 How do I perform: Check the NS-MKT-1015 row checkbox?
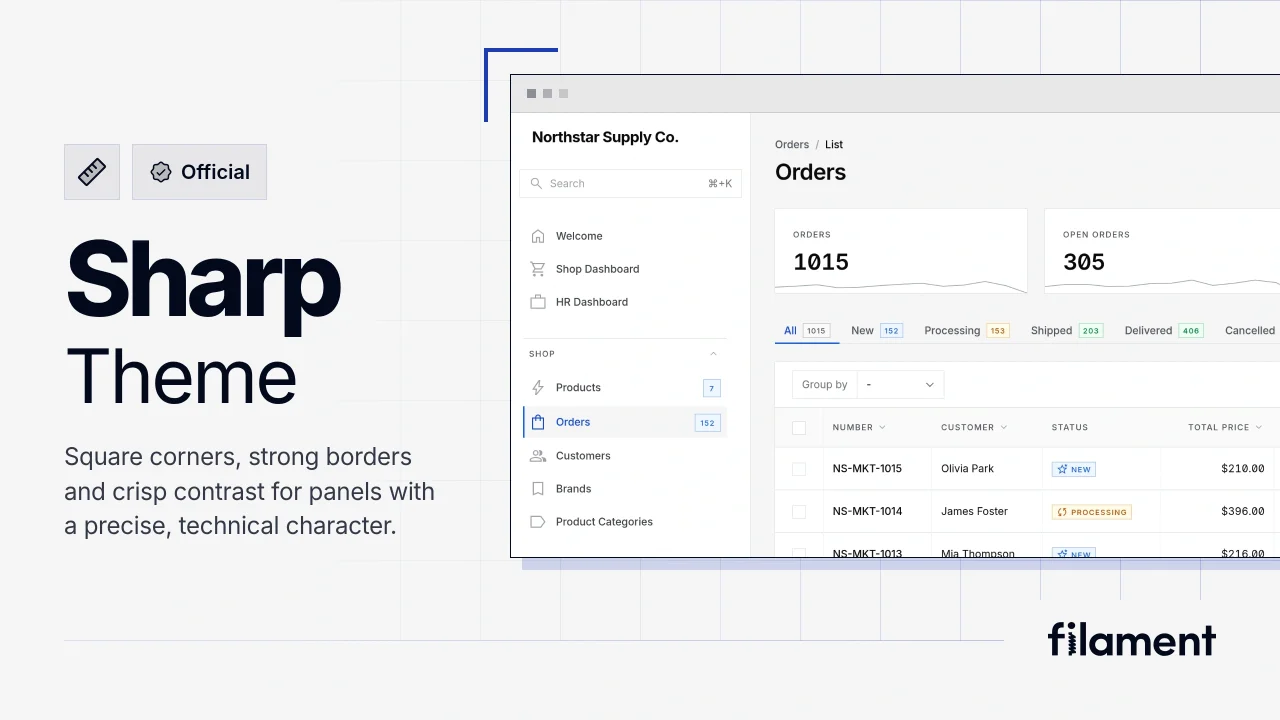click(x=799, y=469)
